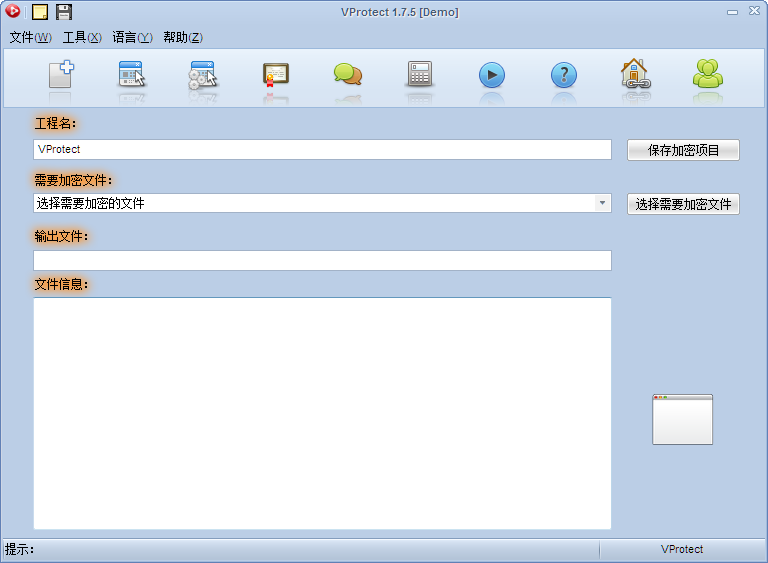This screenshot has width=768, height=563.
Task: Click the yellow note icon in title bar
Action: (40, 12)
